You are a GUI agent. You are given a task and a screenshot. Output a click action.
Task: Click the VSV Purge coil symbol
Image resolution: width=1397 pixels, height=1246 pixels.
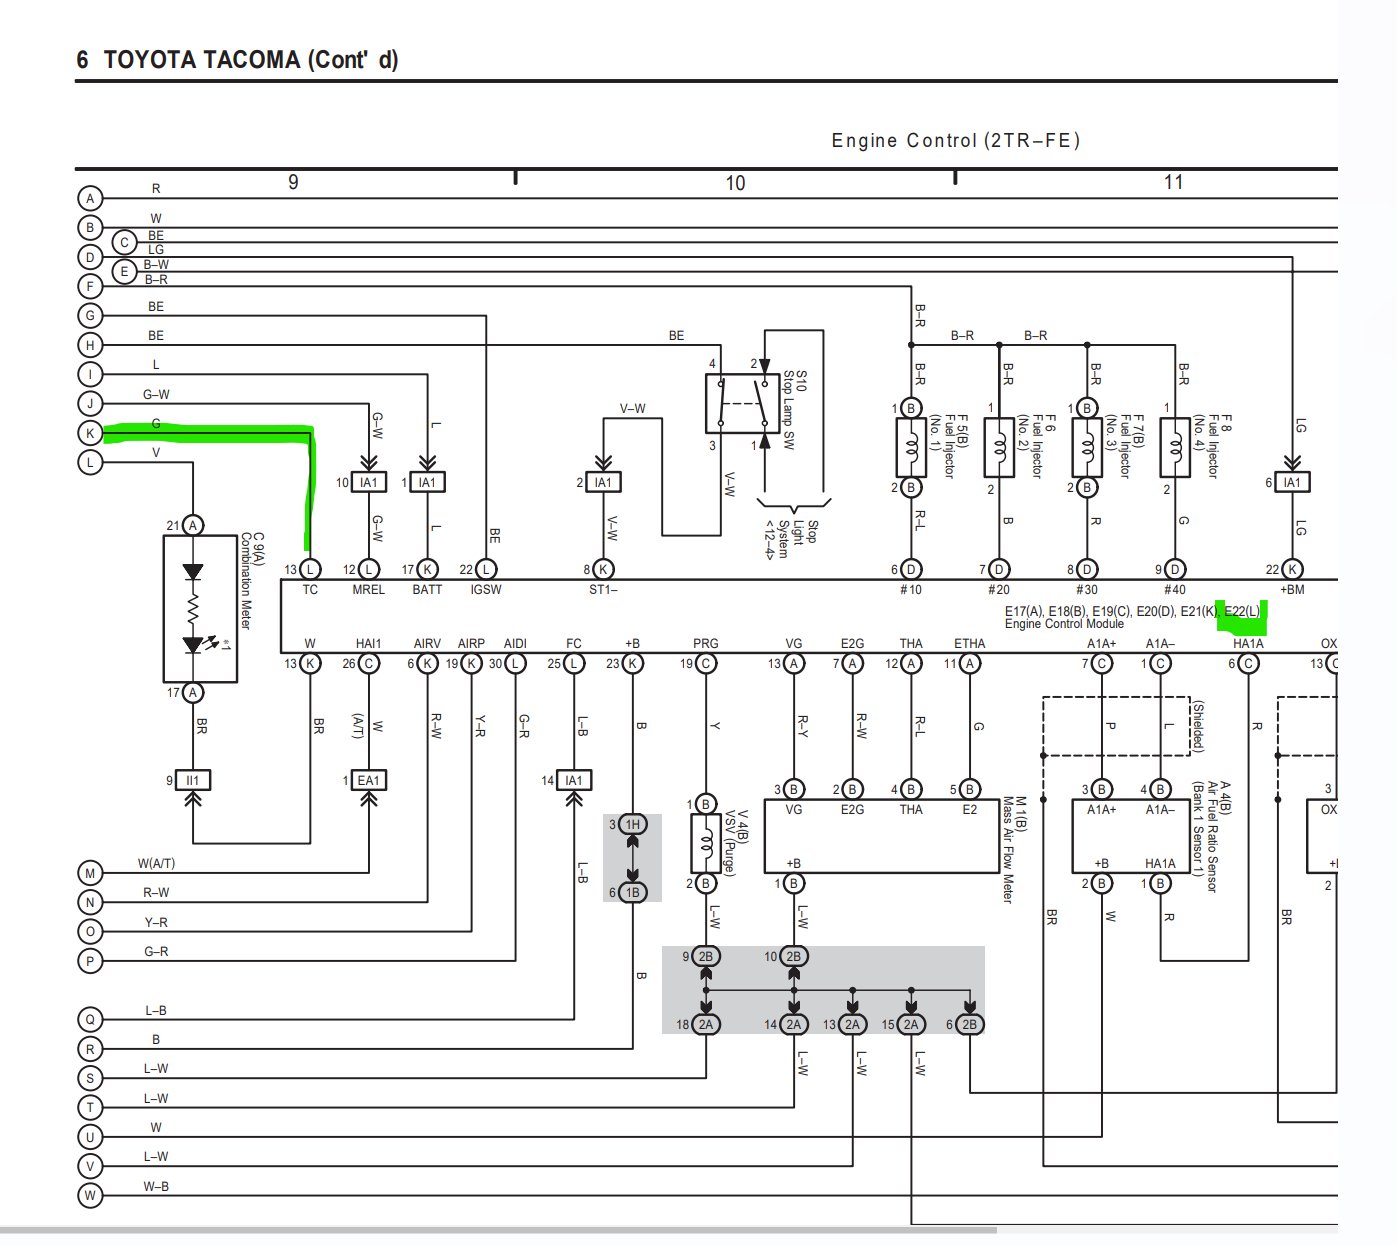(x=706, y=843)
